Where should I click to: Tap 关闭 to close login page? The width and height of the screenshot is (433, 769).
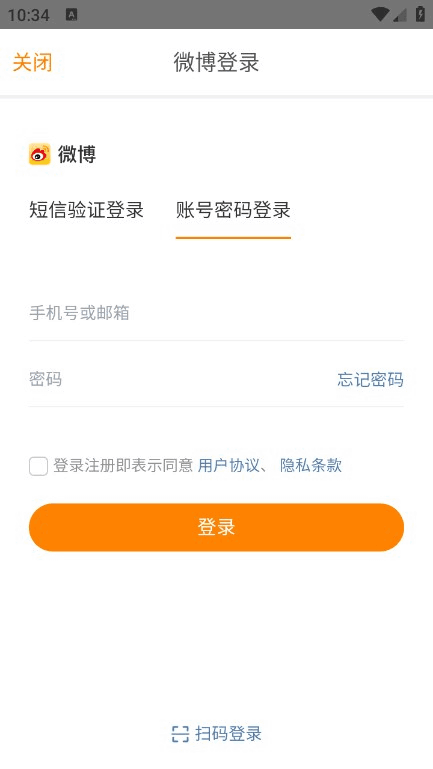click(32, 62)
